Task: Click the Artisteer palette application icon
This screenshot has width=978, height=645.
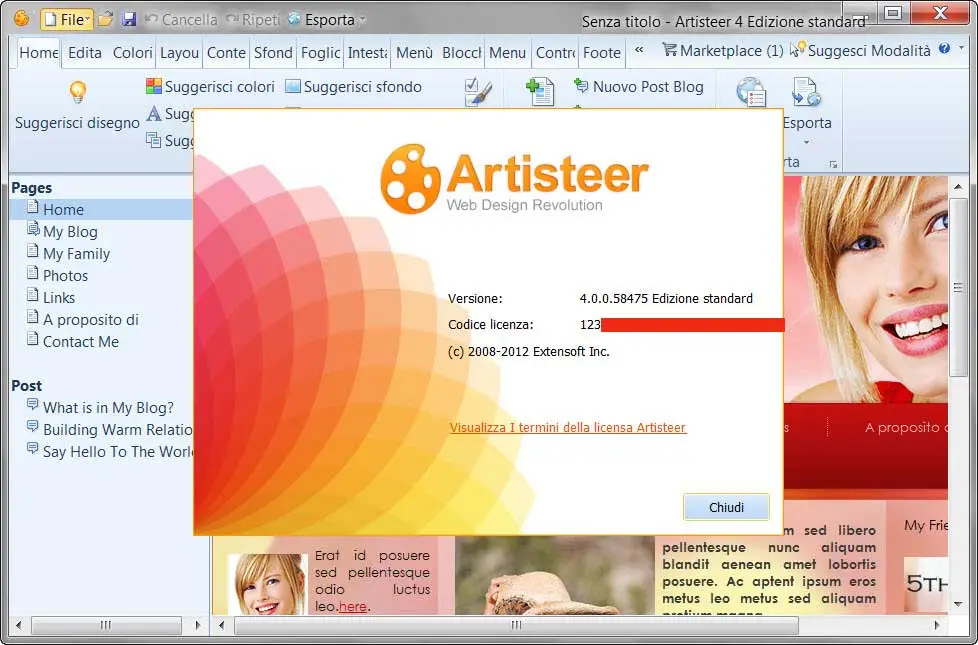Action: coord(21,19)
